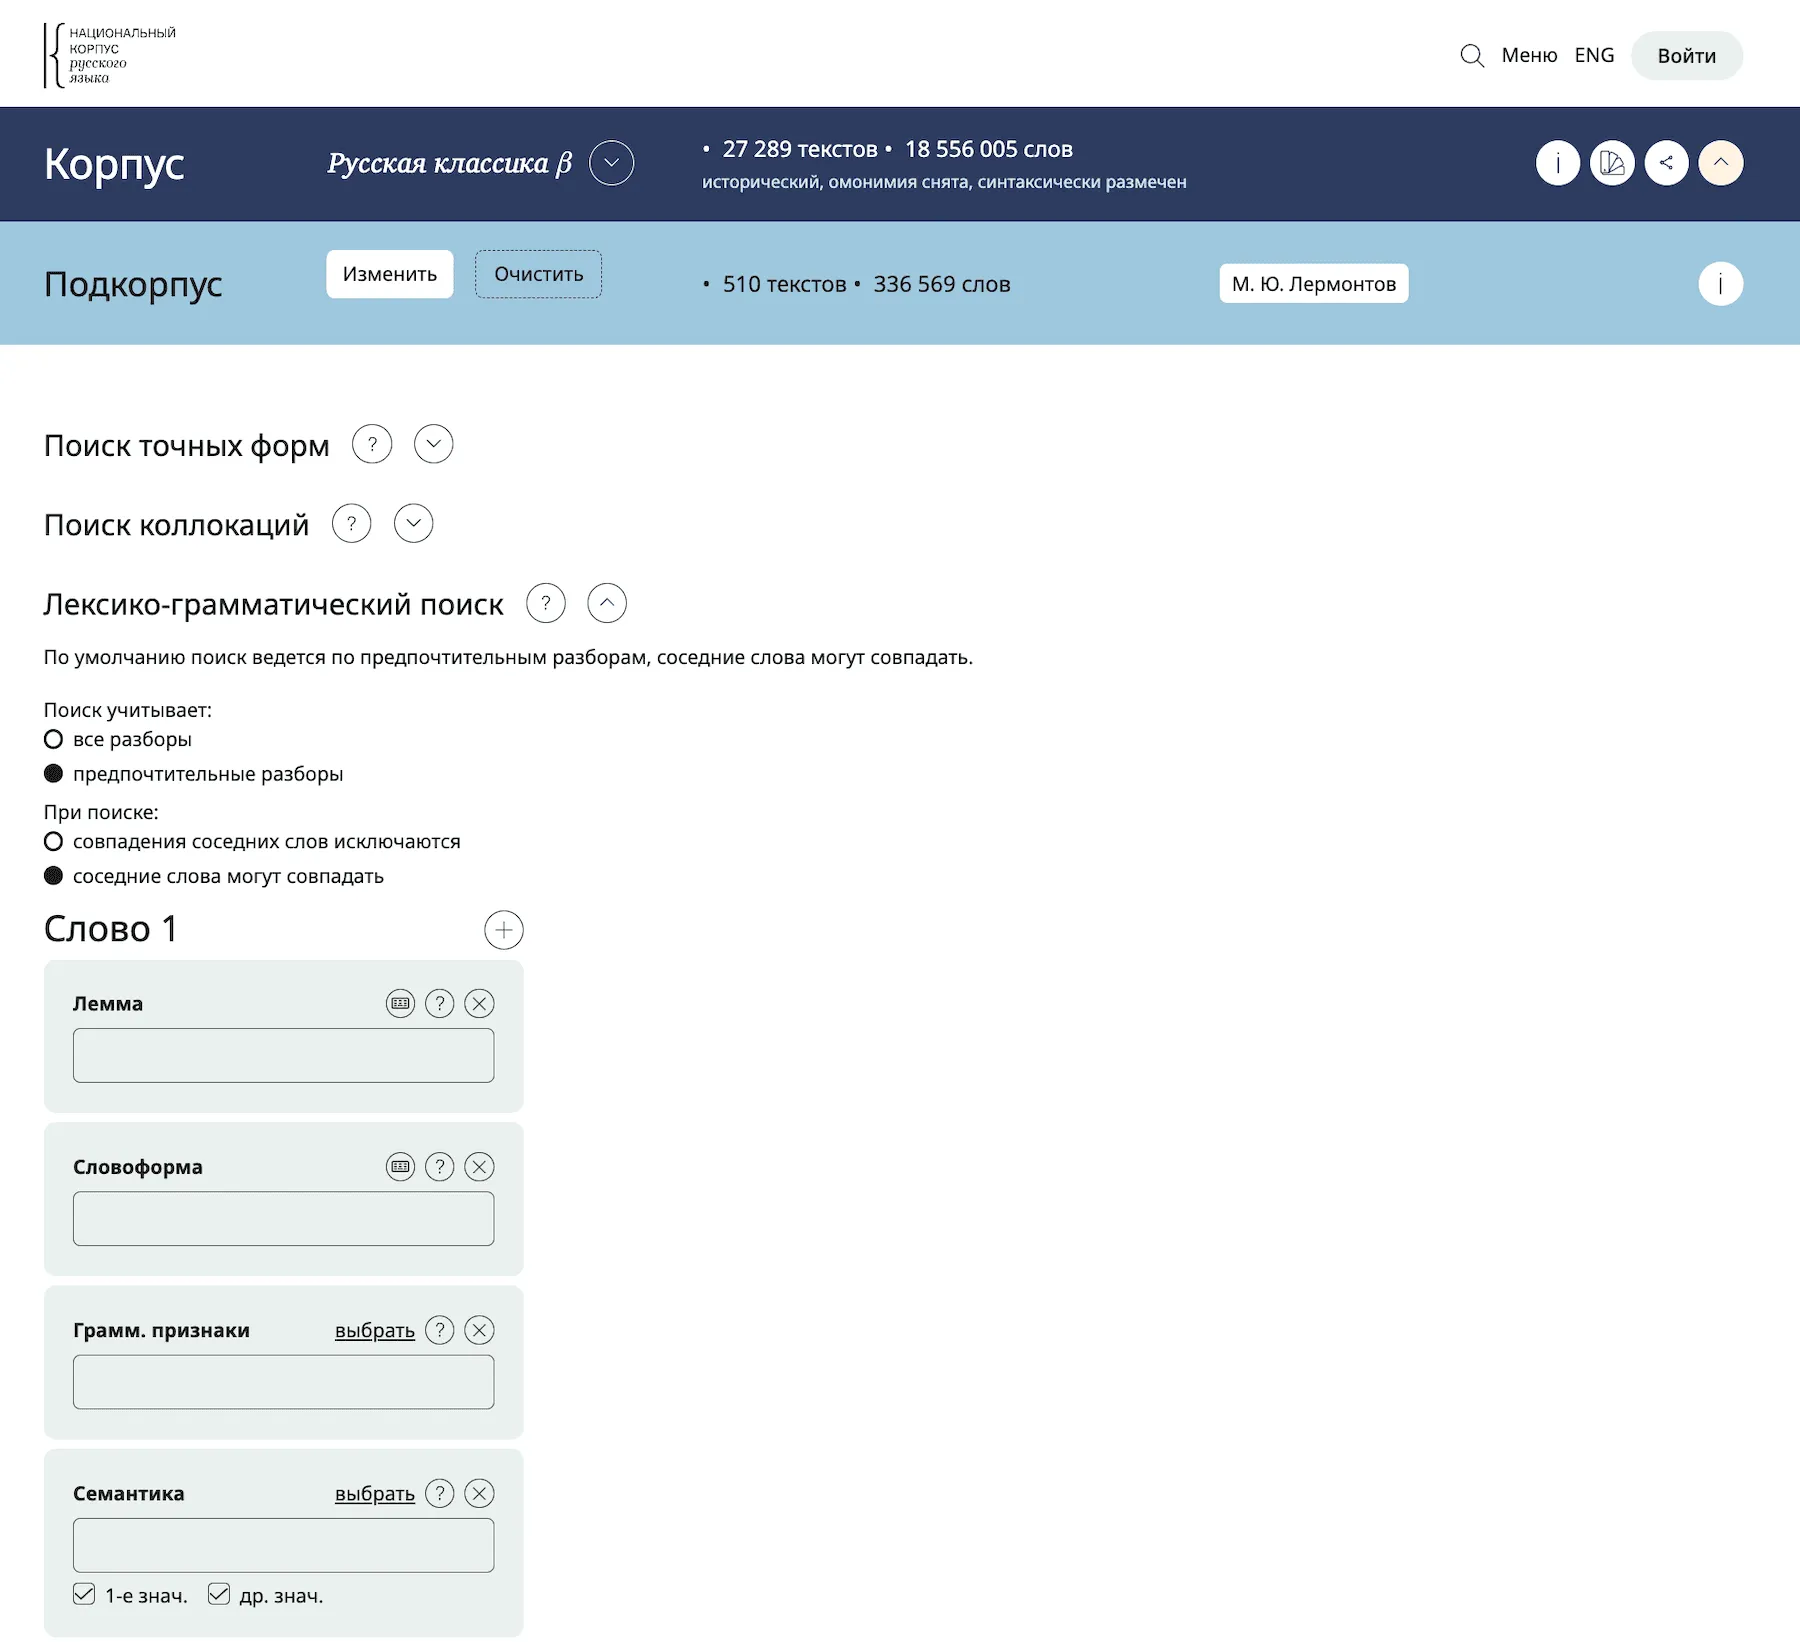Click the 336 569 слов statistic

942,284
